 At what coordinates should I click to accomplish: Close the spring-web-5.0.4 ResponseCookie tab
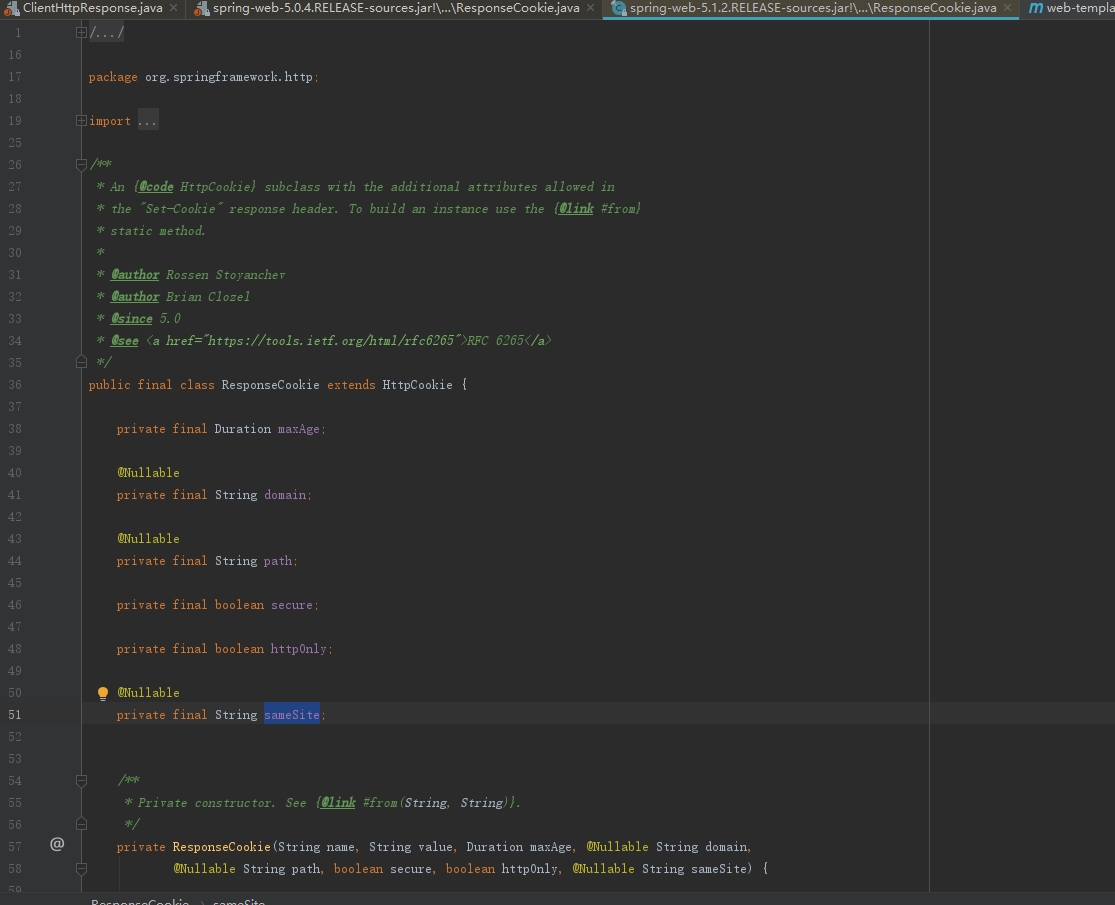pos(589,8)
